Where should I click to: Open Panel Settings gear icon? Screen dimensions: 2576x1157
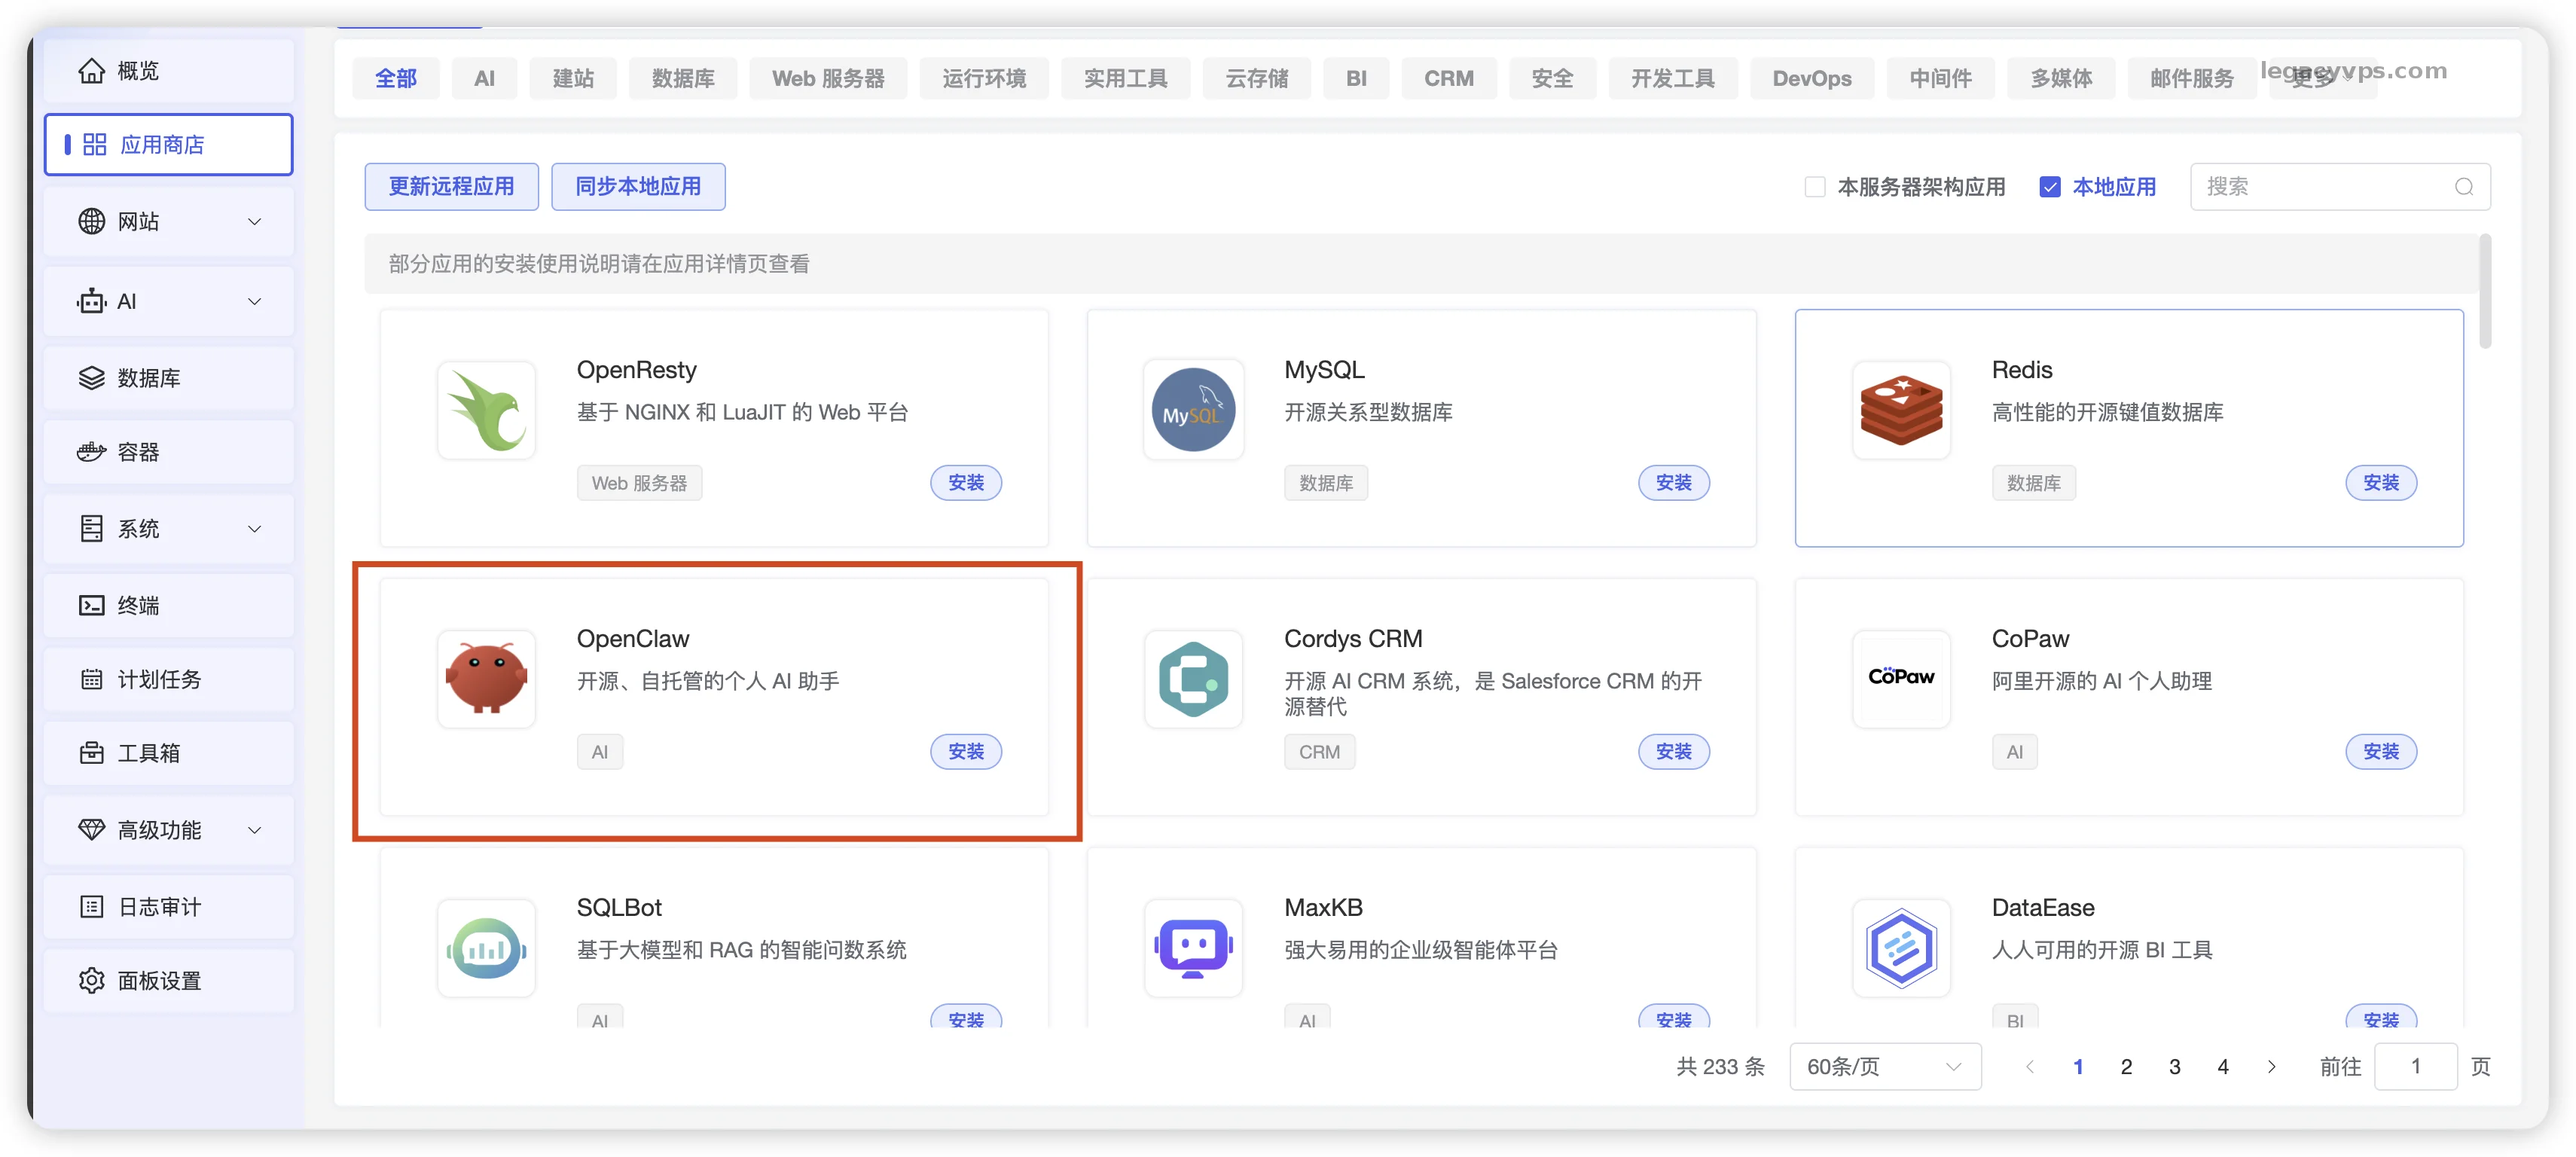click(91, 980)
